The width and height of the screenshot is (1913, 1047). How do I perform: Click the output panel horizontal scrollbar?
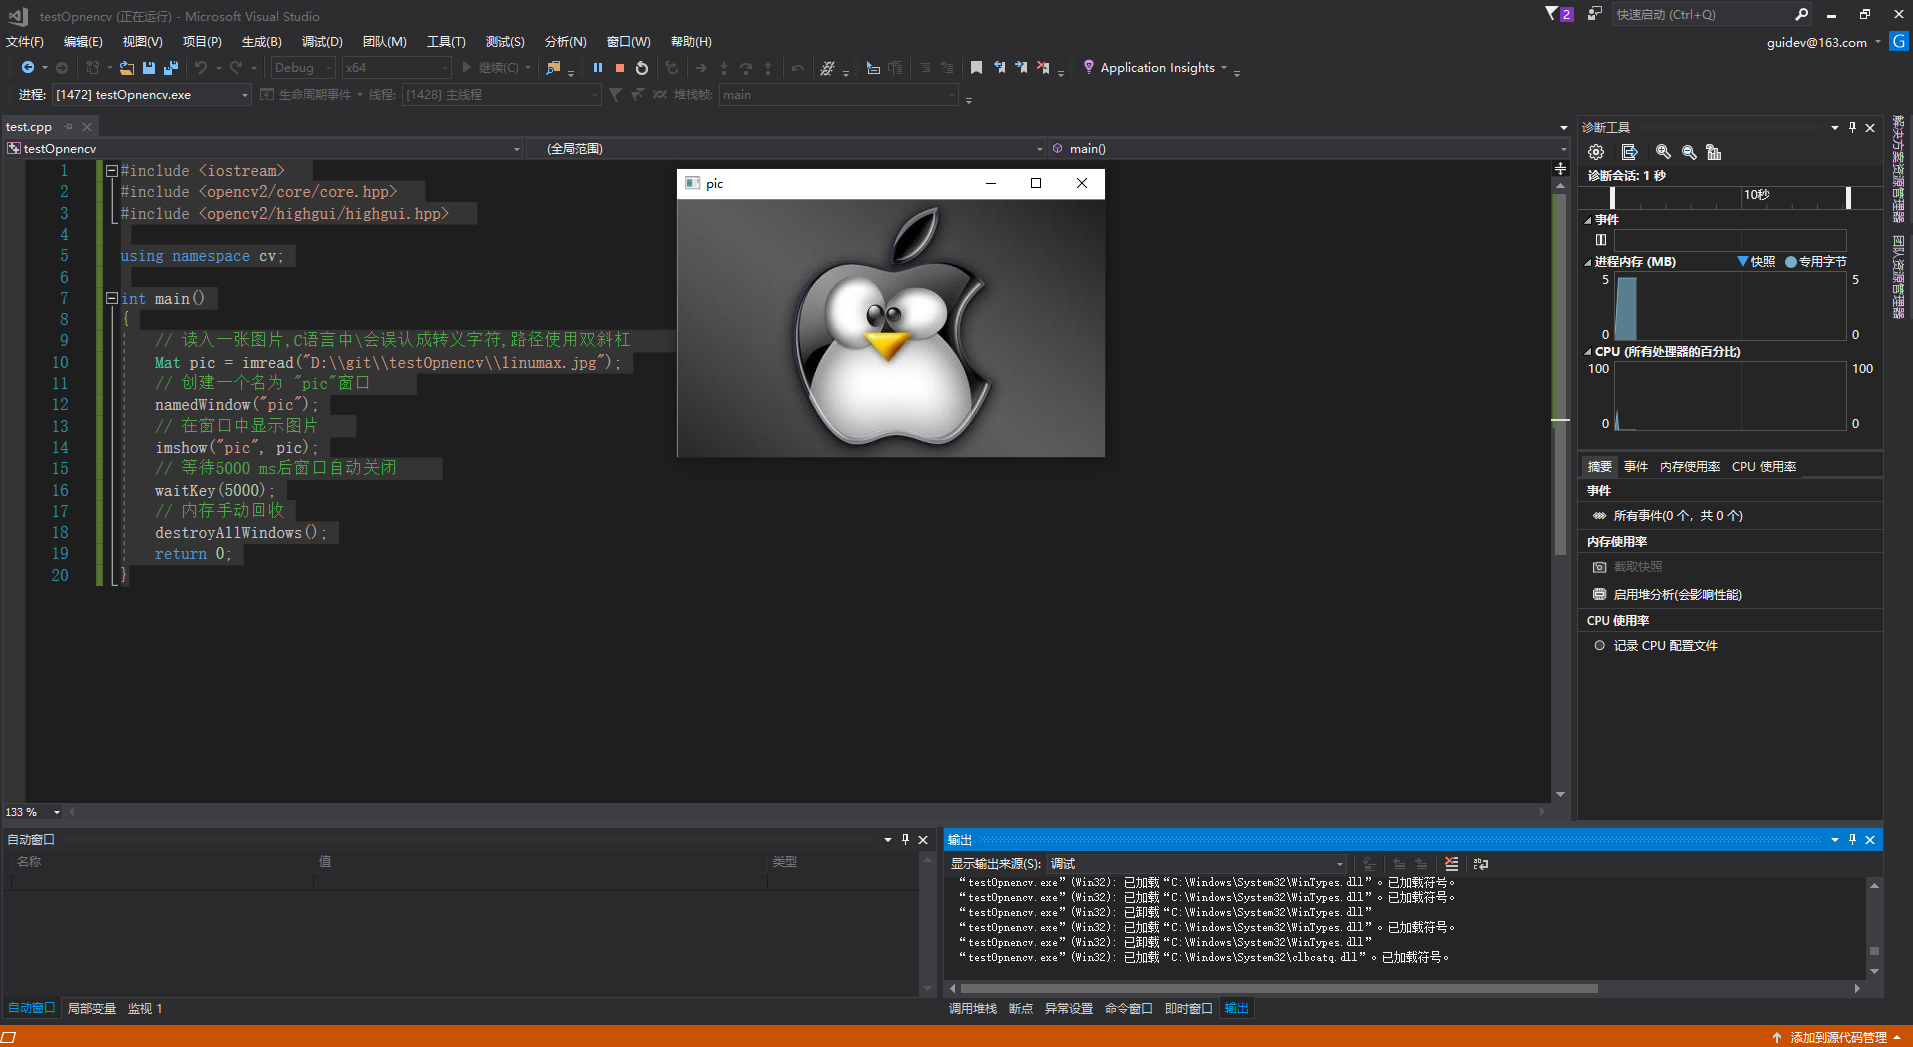[1279, 988]
